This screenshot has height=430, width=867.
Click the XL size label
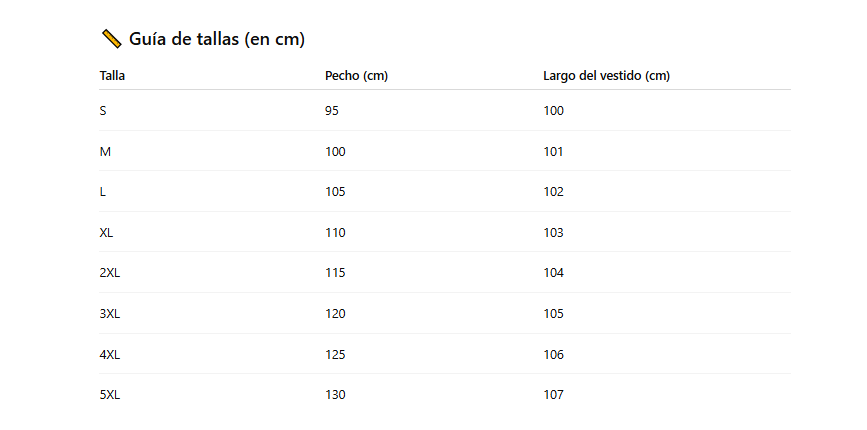tap(107, 232)
